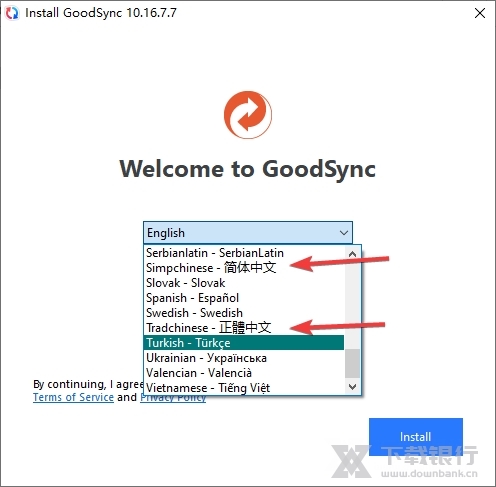Screen dimensions: 496x487
Task: Click the blue Install button
Action: point(416,437)
